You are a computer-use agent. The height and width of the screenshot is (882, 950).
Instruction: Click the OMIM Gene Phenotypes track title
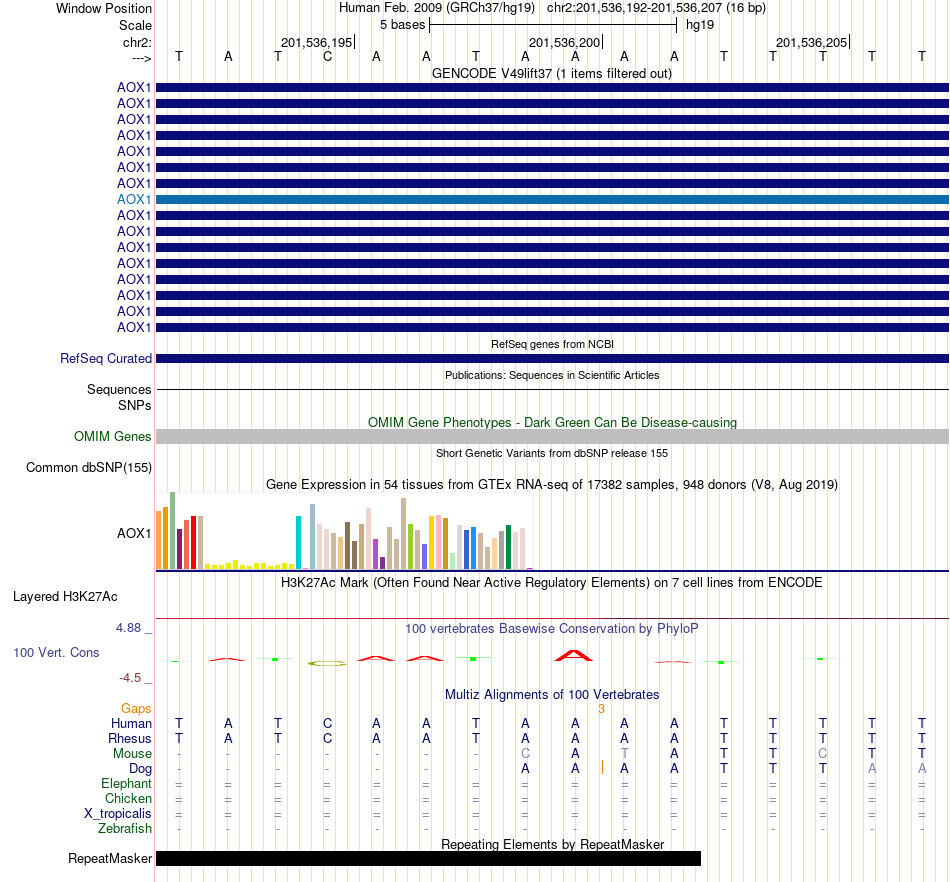pos(552,422)
